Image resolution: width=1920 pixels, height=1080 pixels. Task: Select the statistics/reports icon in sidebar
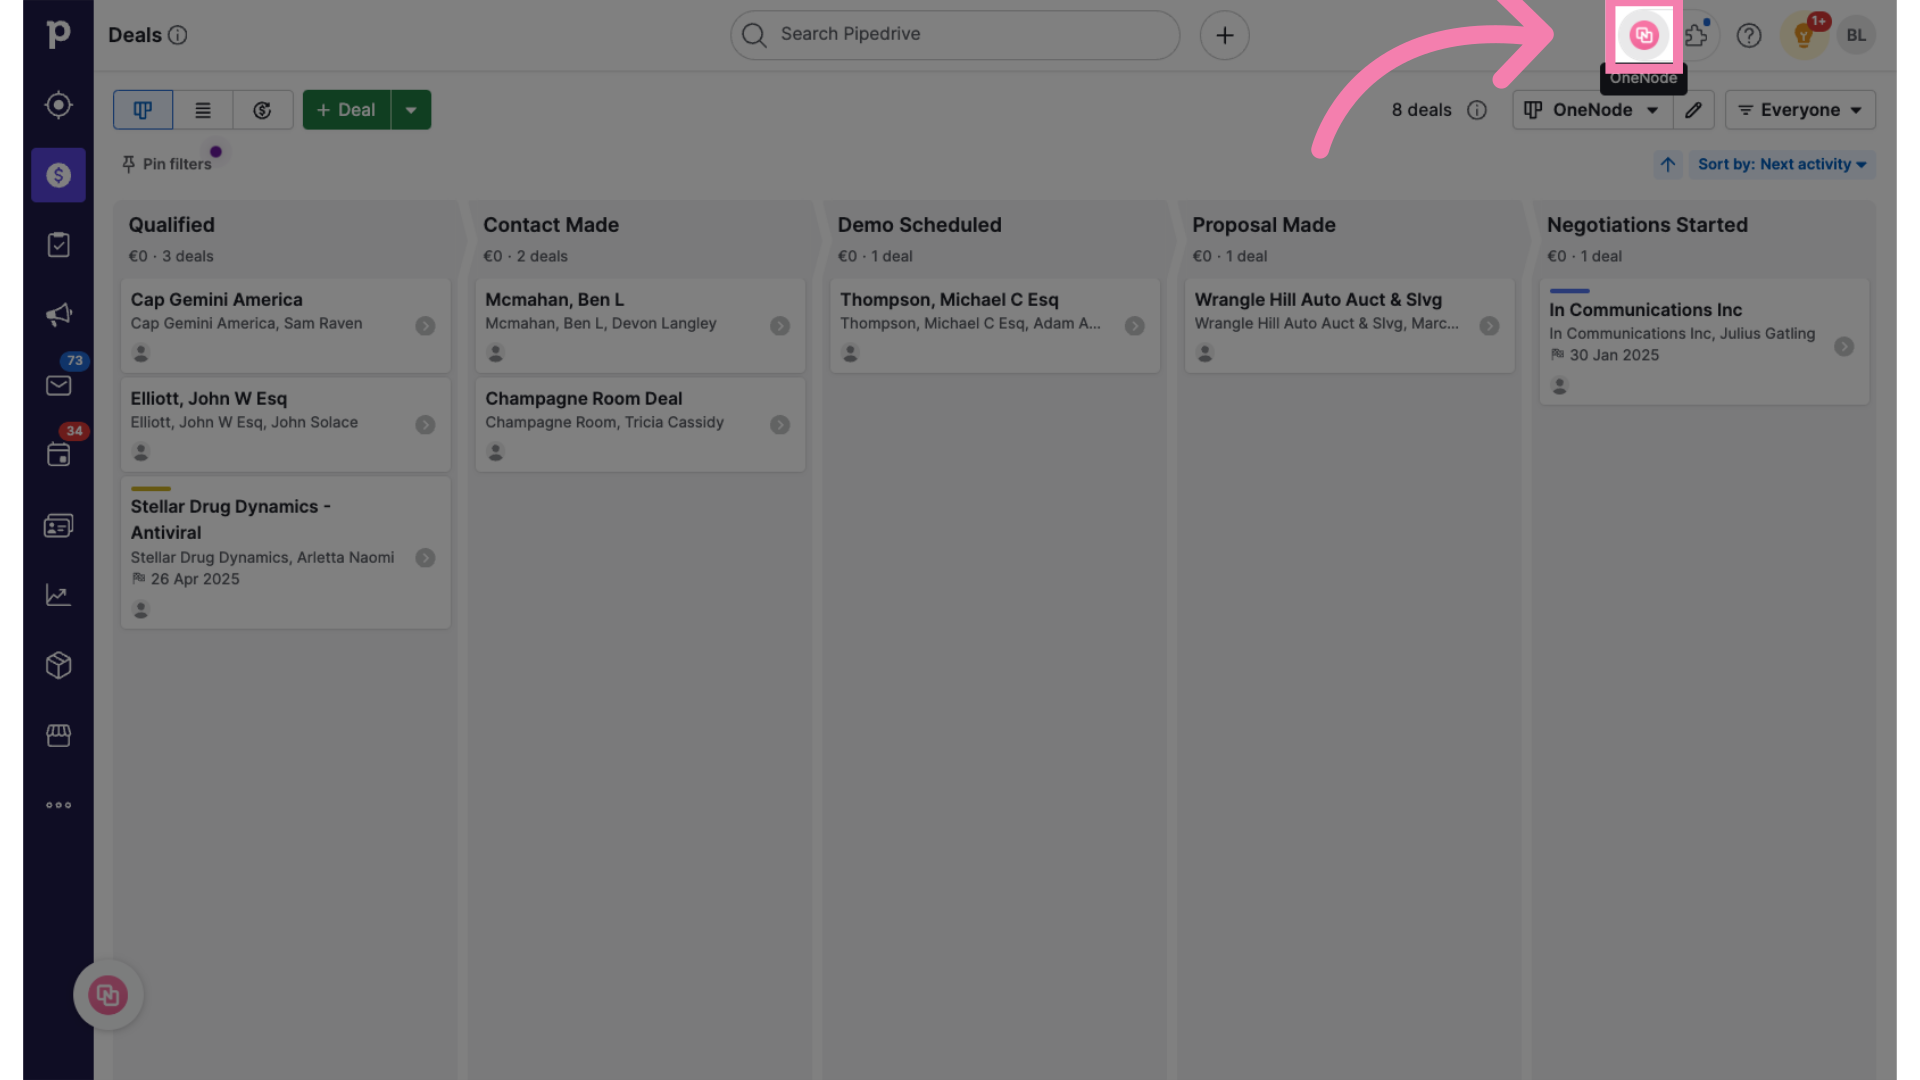click(58, 596)
